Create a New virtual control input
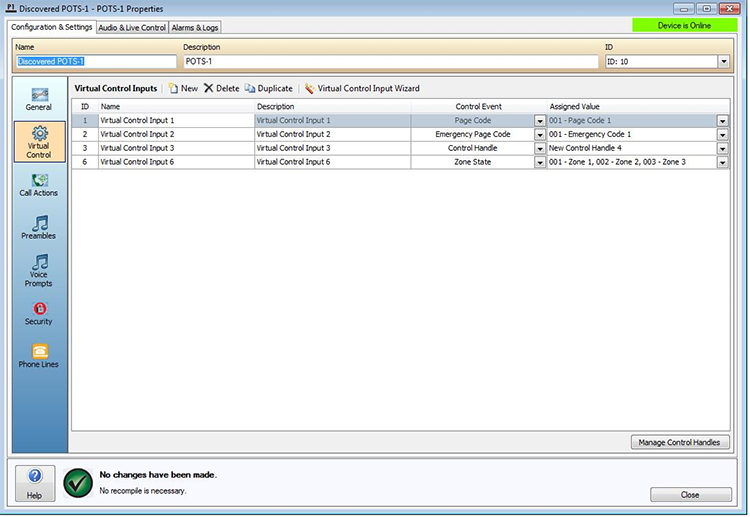The height and width of the screenshot is (517, 750). [183, 89]
